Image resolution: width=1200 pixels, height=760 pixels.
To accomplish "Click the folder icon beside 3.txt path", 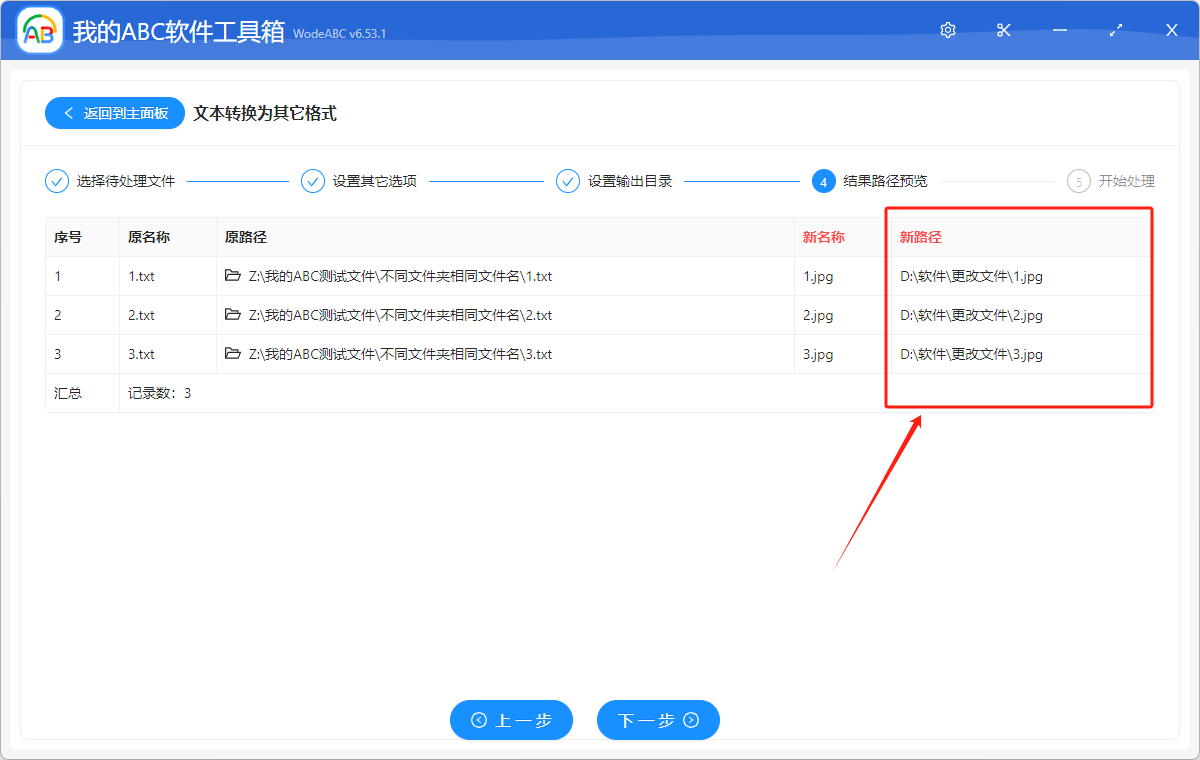I will [x=233, y=354].
